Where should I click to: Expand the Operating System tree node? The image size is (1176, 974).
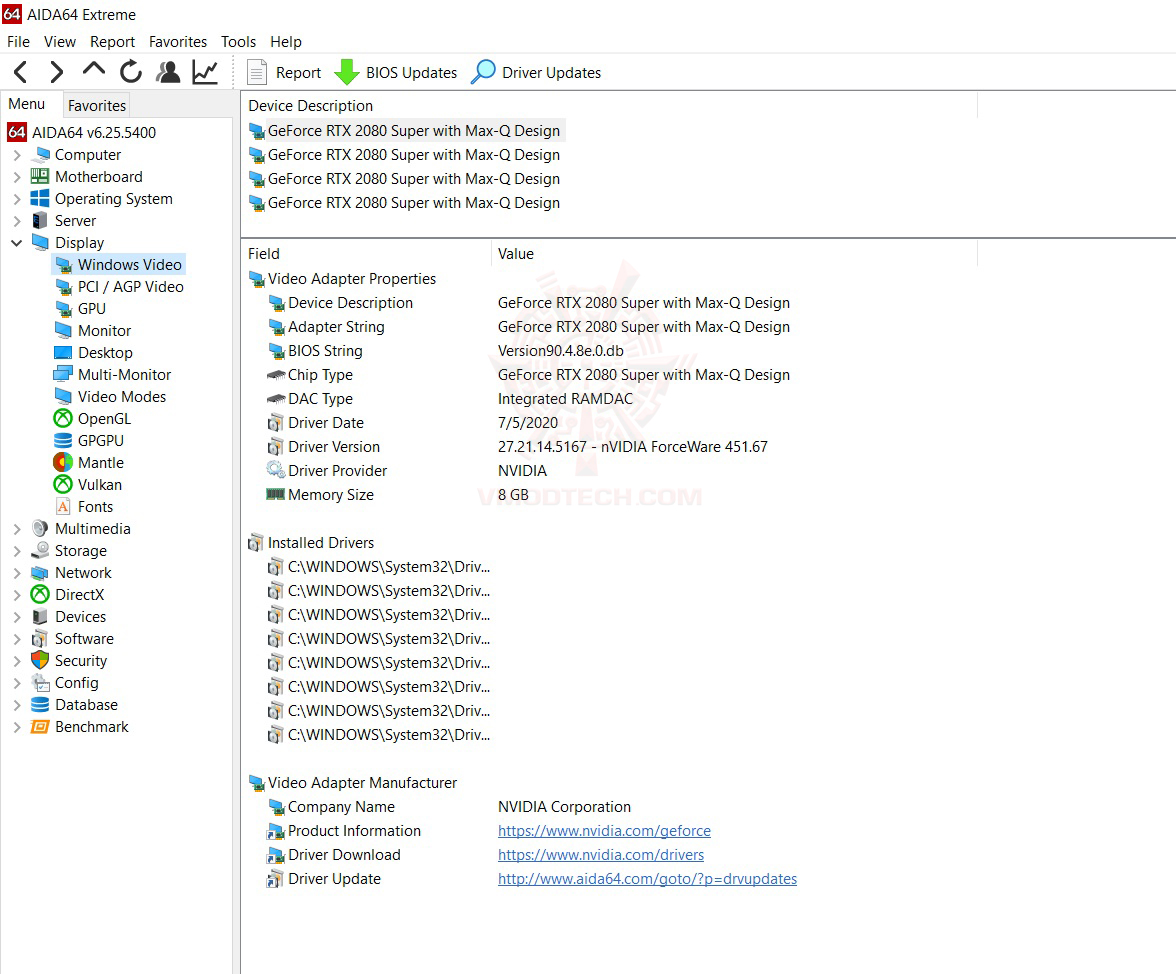click(x=16, y=199)
